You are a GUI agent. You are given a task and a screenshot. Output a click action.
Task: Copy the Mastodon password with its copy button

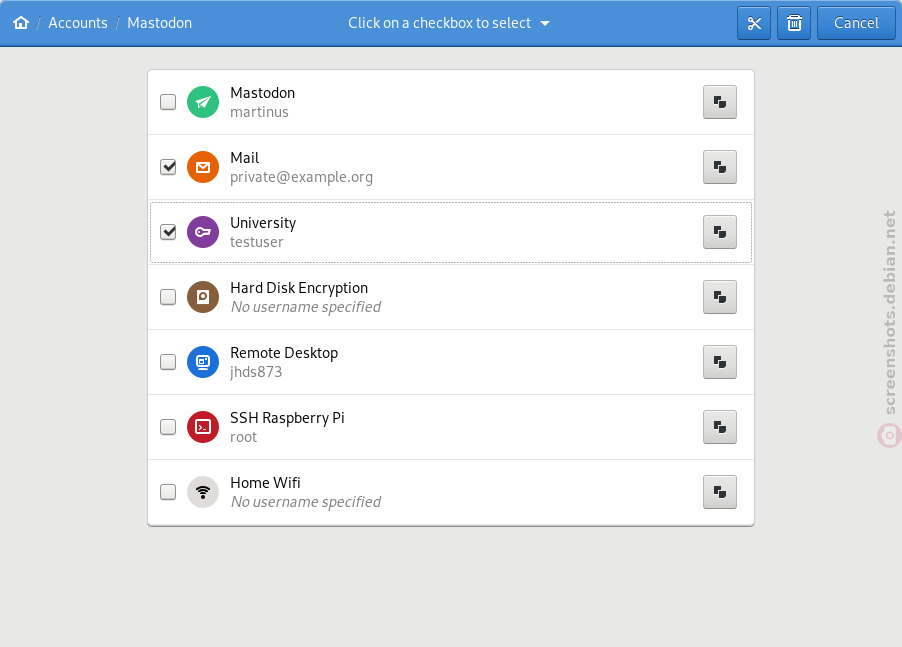coord(720,102)
